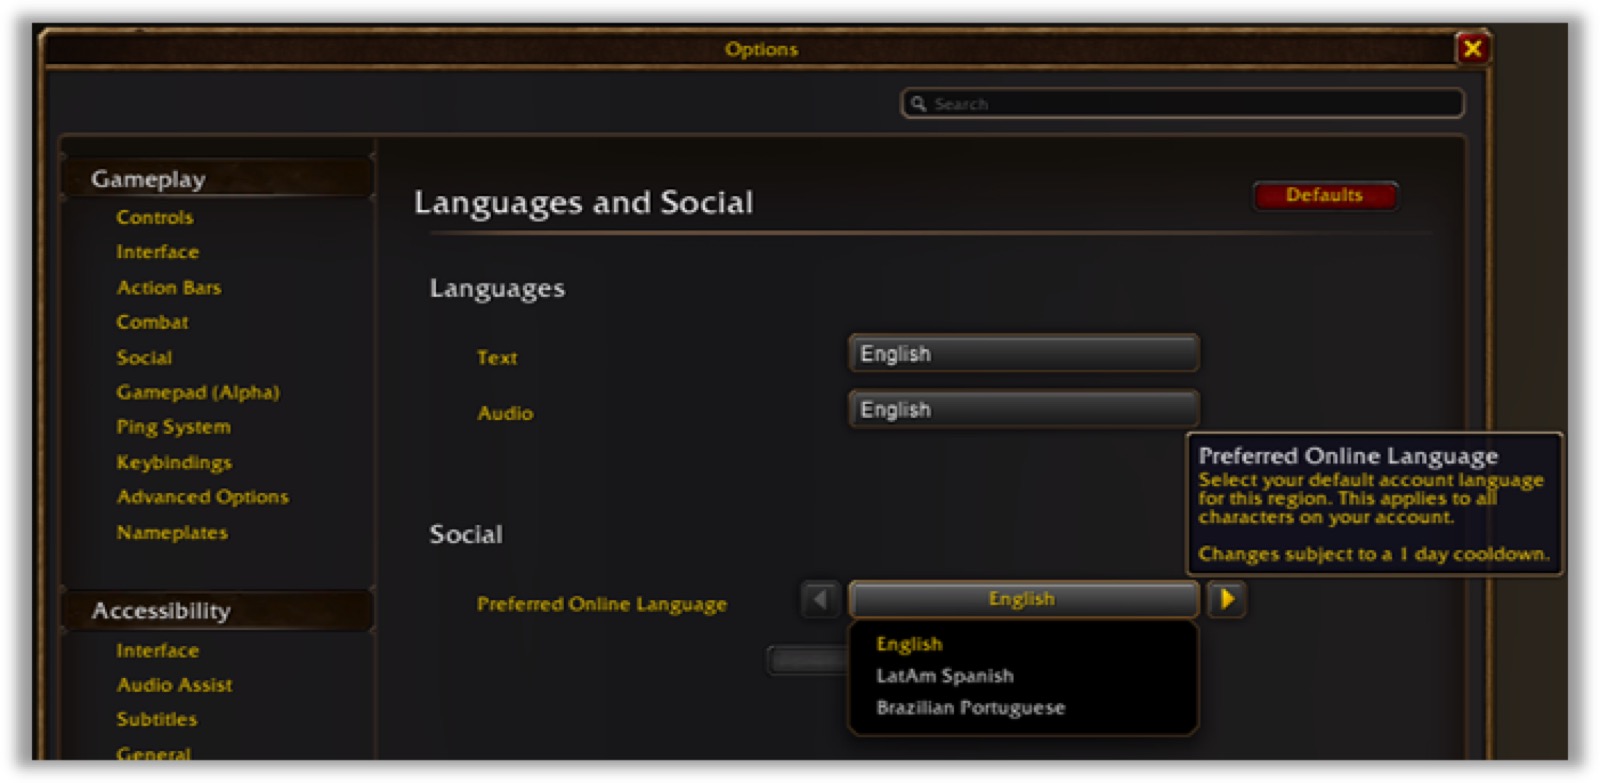Open the Combat settings page
This screenshot has width=1600, height=783.
point(152,322)
